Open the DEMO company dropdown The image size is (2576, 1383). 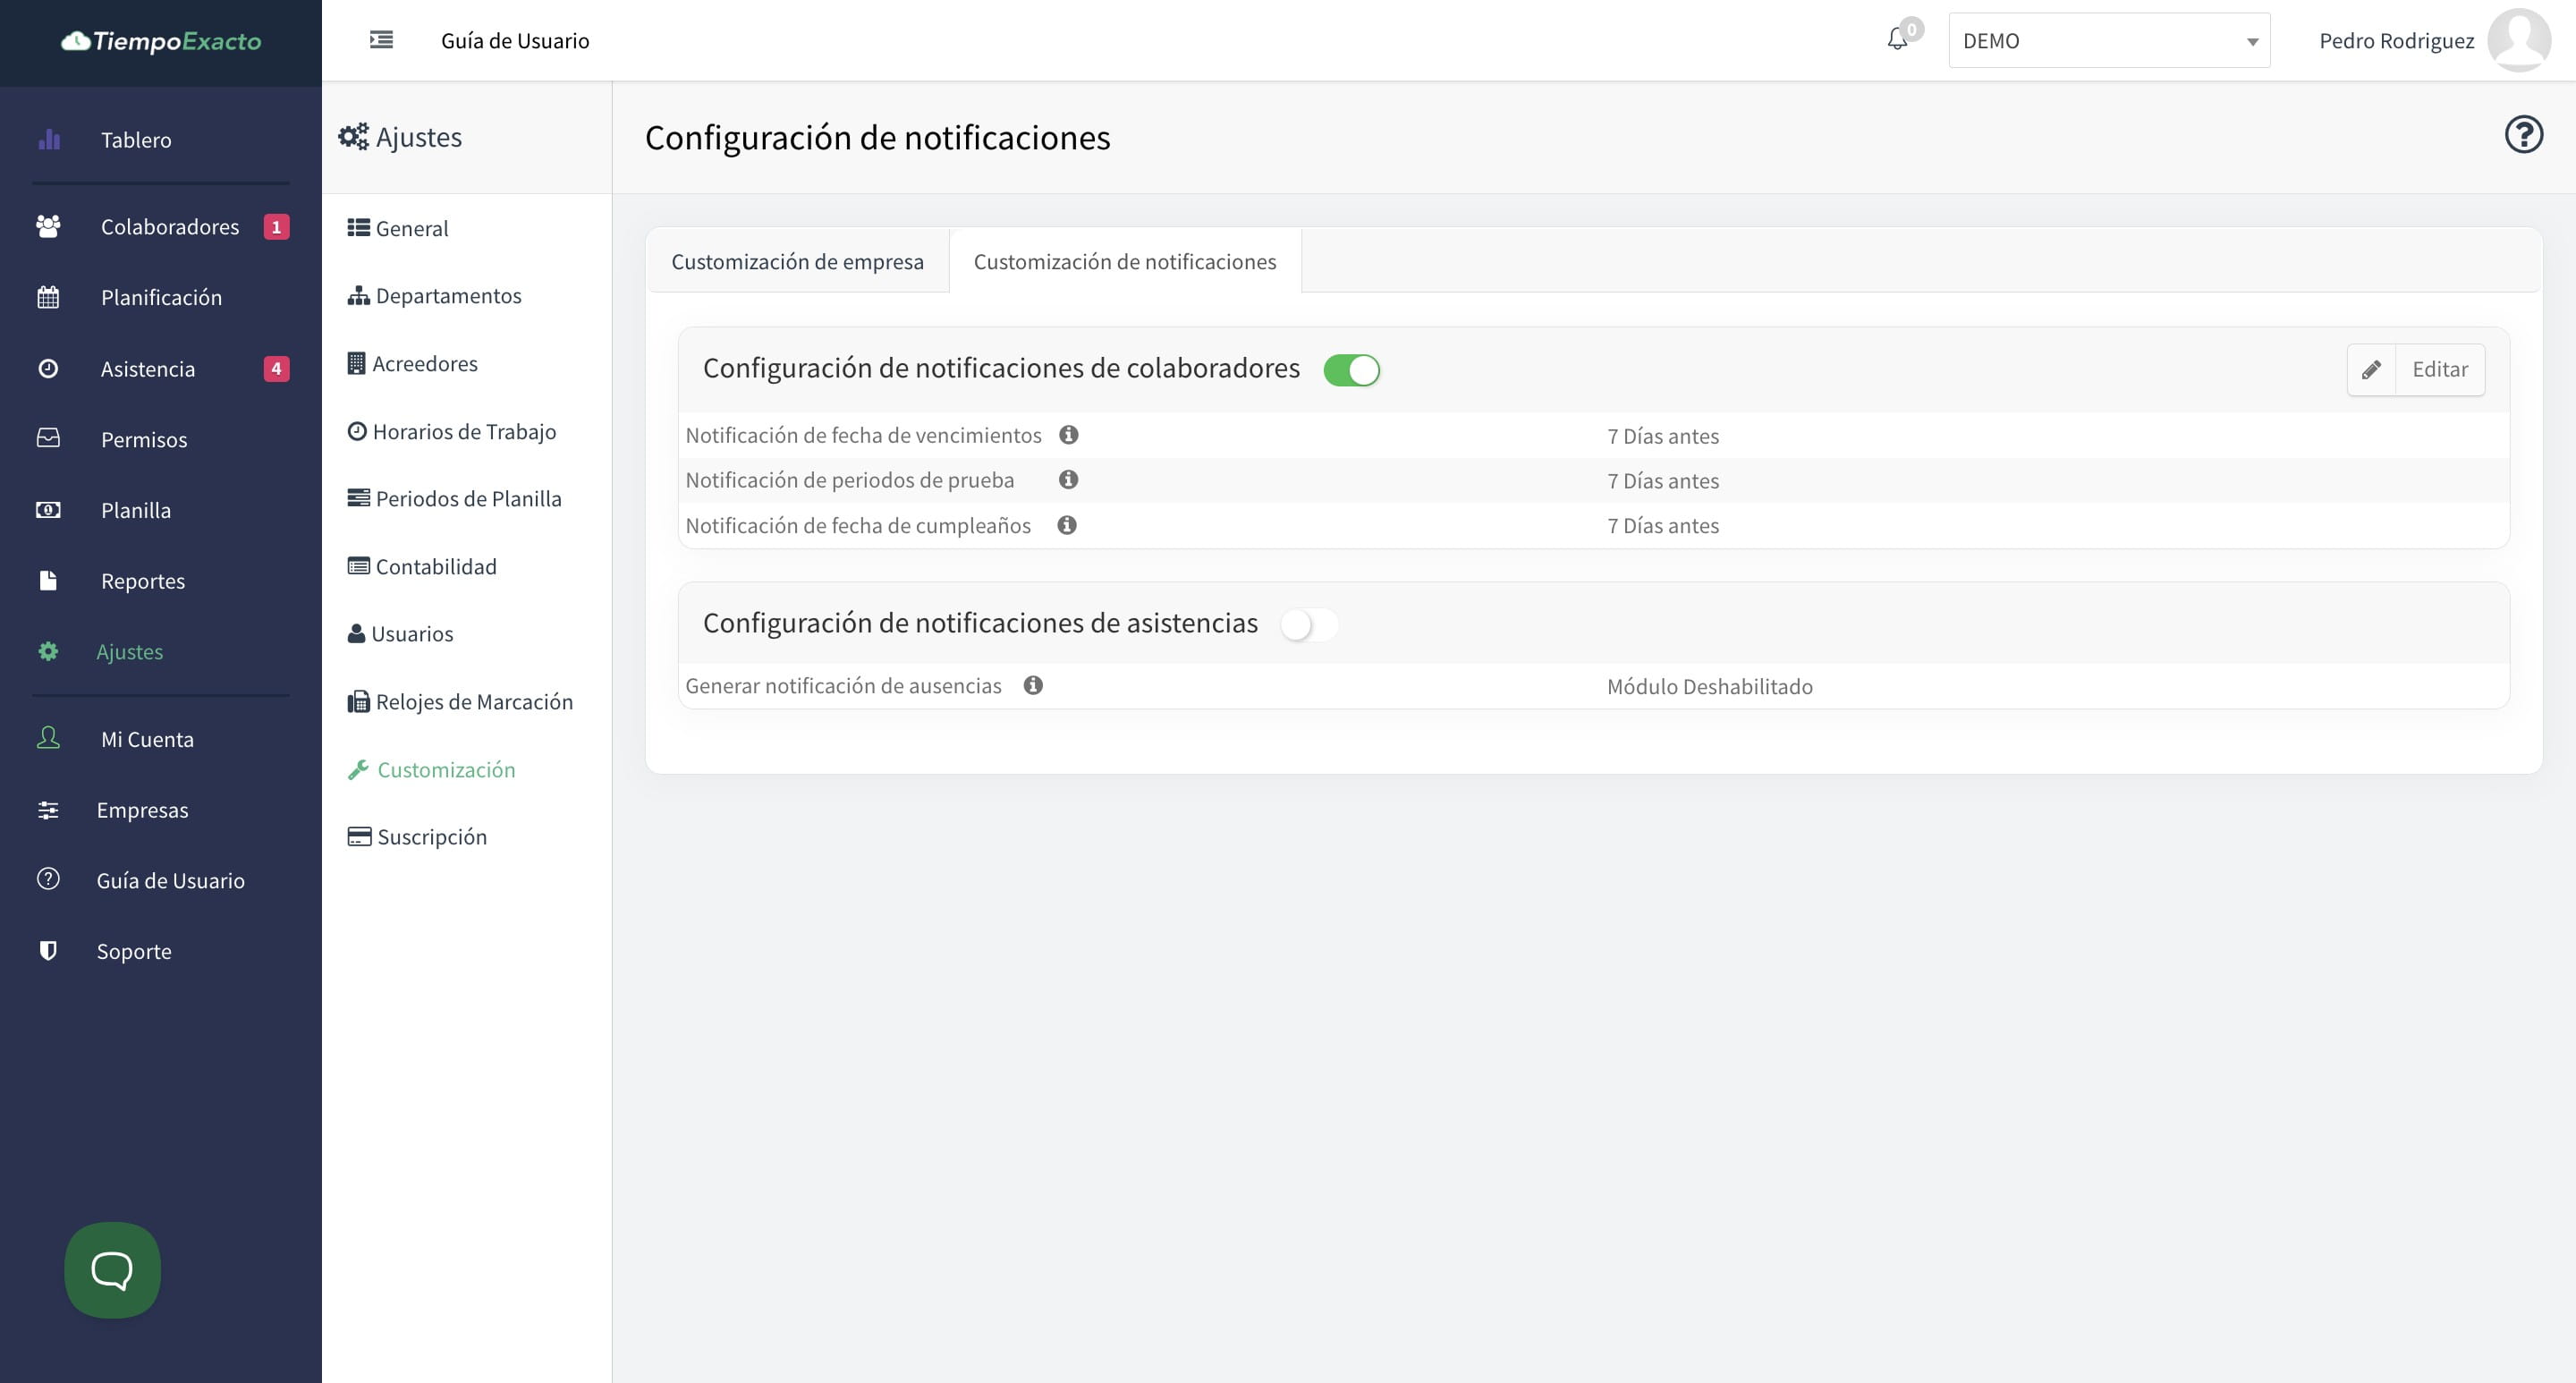click(2108, 41)
